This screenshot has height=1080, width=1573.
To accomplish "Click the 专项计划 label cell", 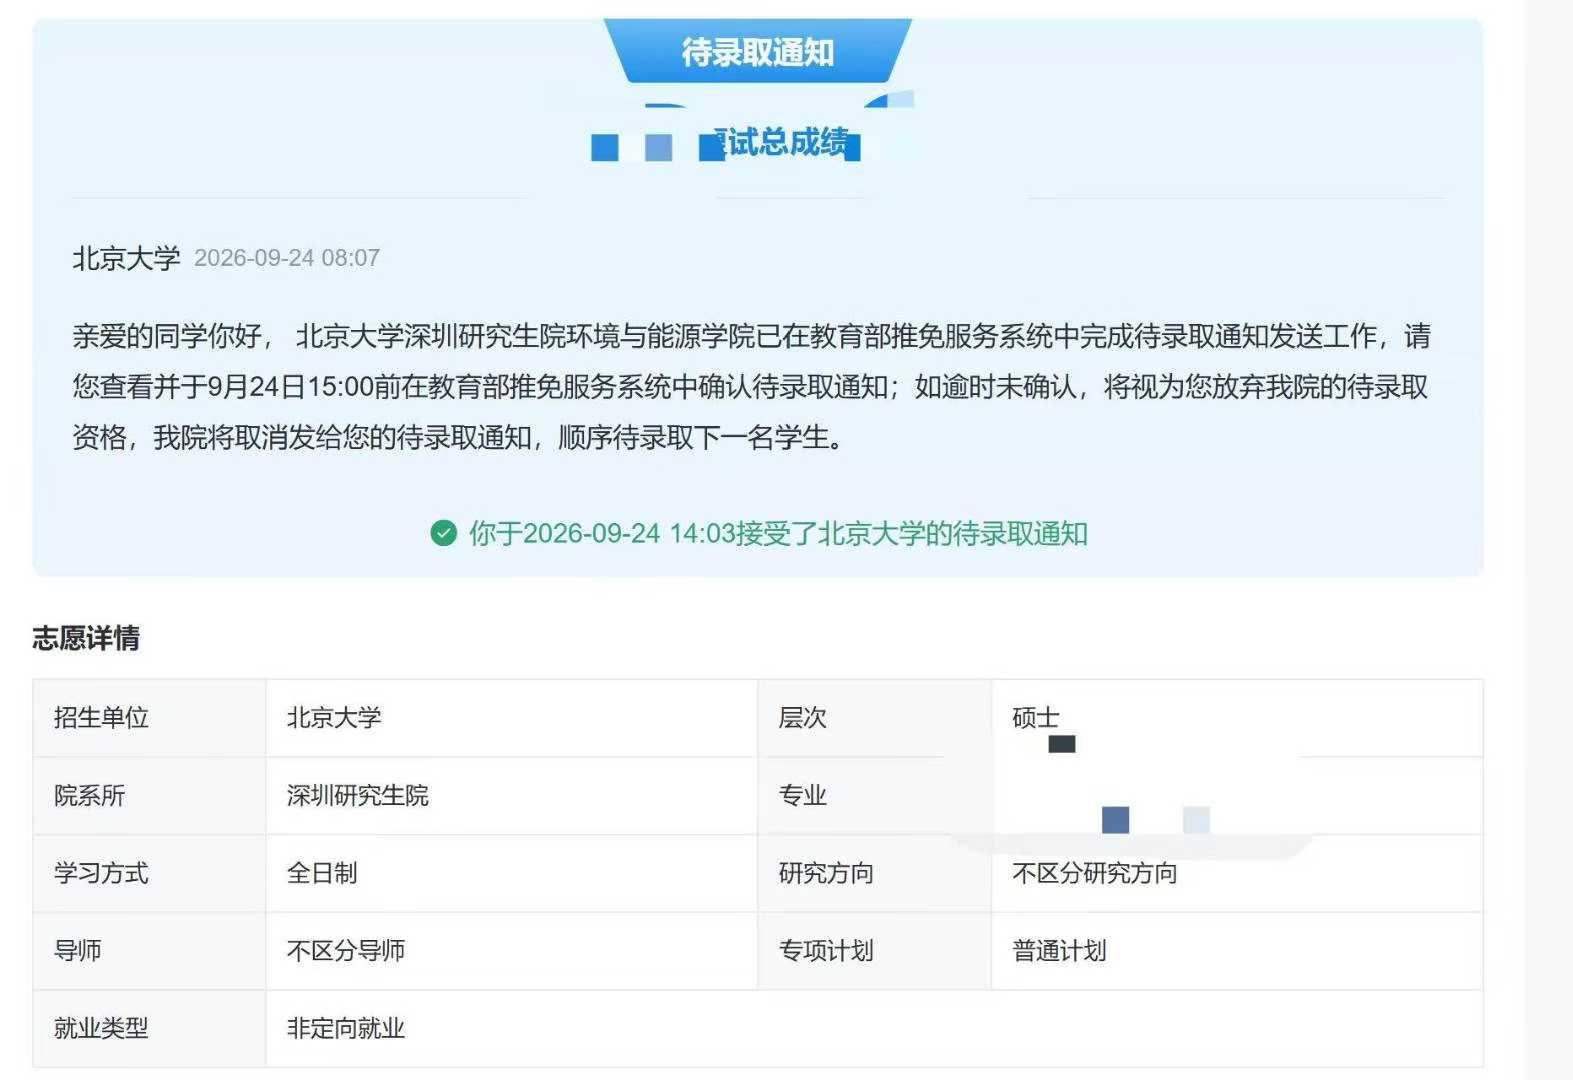I will coord(875,951).
